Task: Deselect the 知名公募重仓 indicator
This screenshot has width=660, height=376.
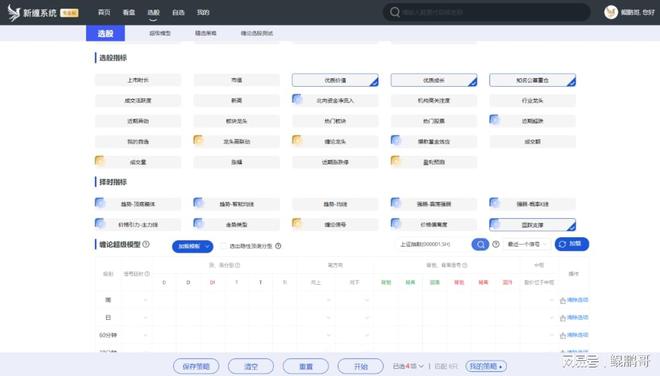Action: click(x=532, y=80)
